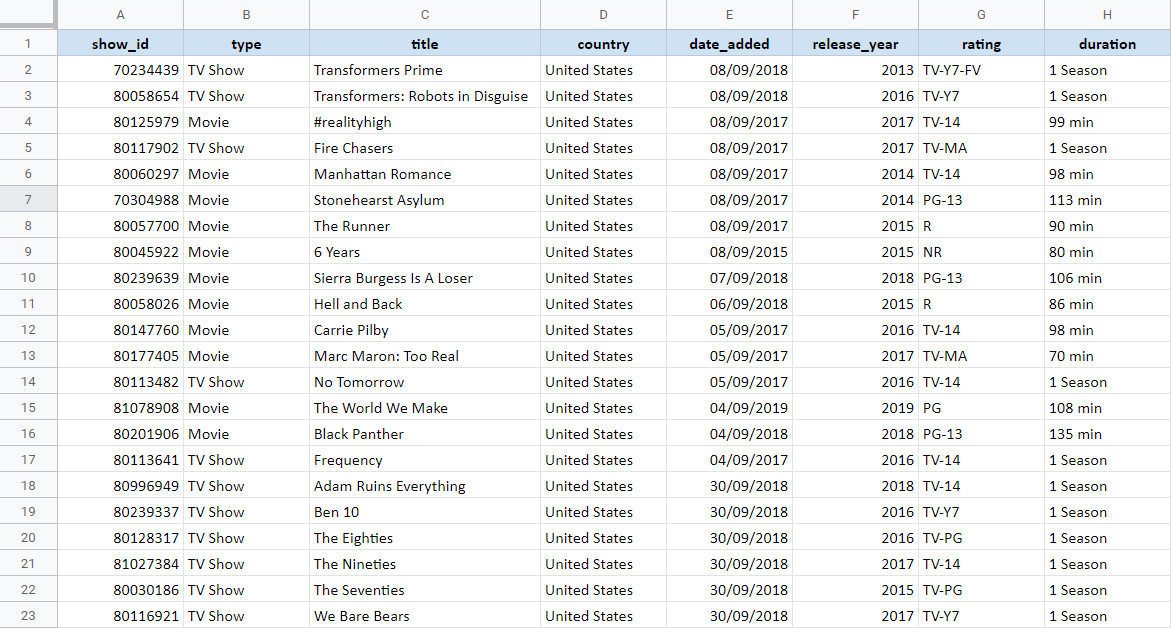Select column C header
Viewport: 1171px width, 628px height.
[425, 14]
